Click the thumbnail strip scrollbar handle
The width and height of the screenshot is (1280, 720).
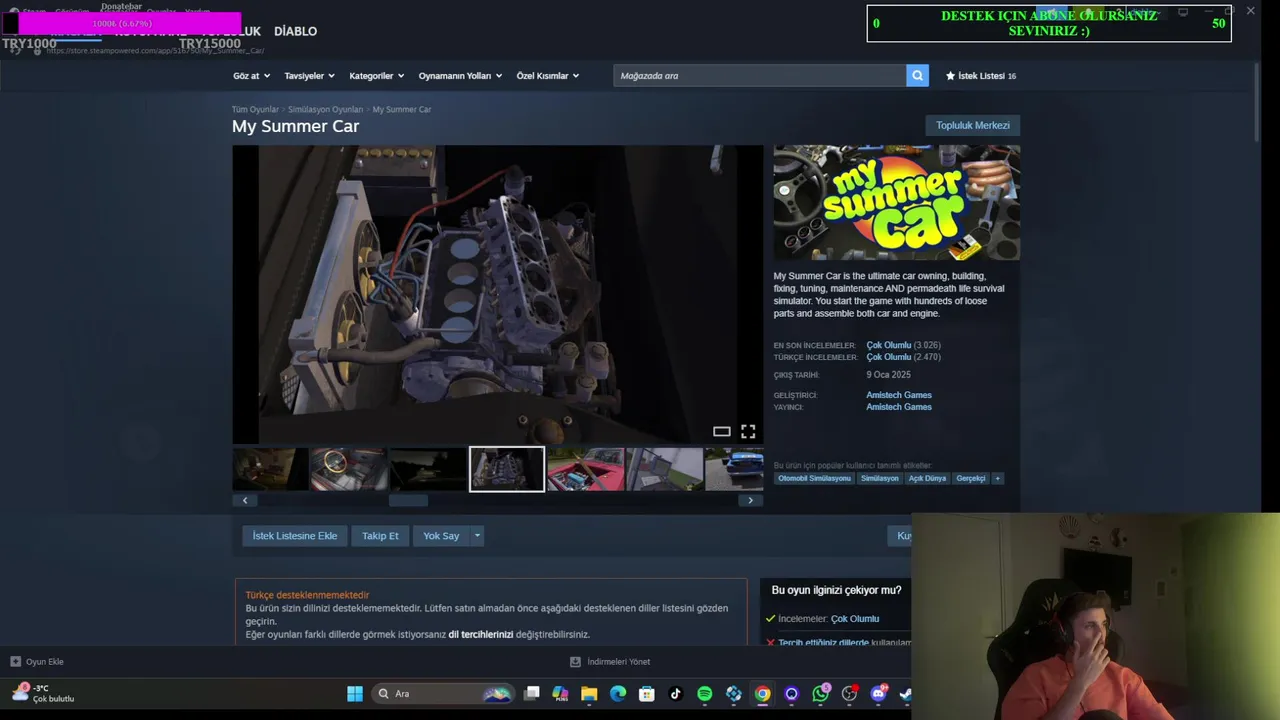408,500
